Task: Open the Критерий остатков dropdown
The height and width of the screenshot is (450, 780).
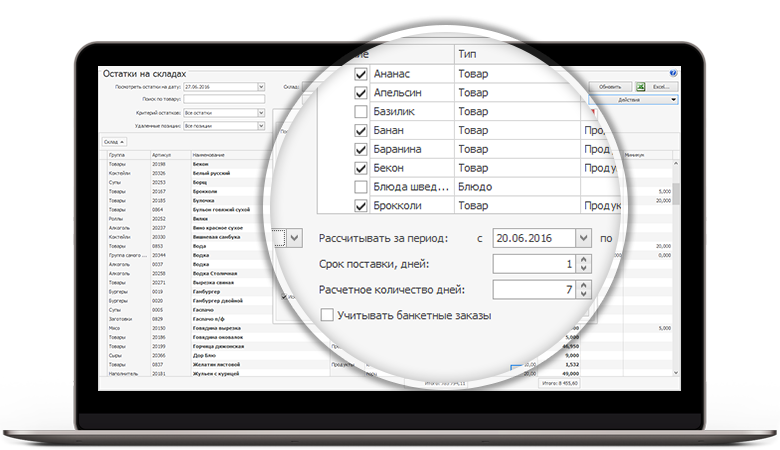Action: point(261,113)
